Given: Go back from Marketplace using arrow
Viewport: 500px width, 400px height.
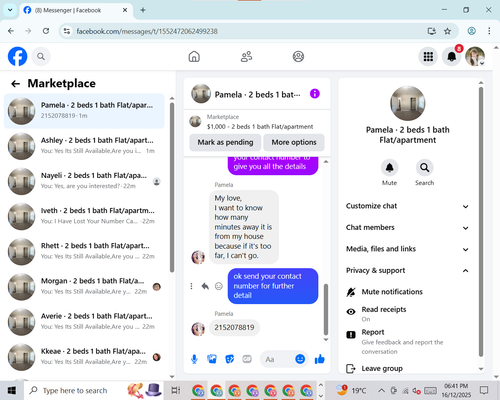Looking at the screenshot, I should [x=15, y=83].
